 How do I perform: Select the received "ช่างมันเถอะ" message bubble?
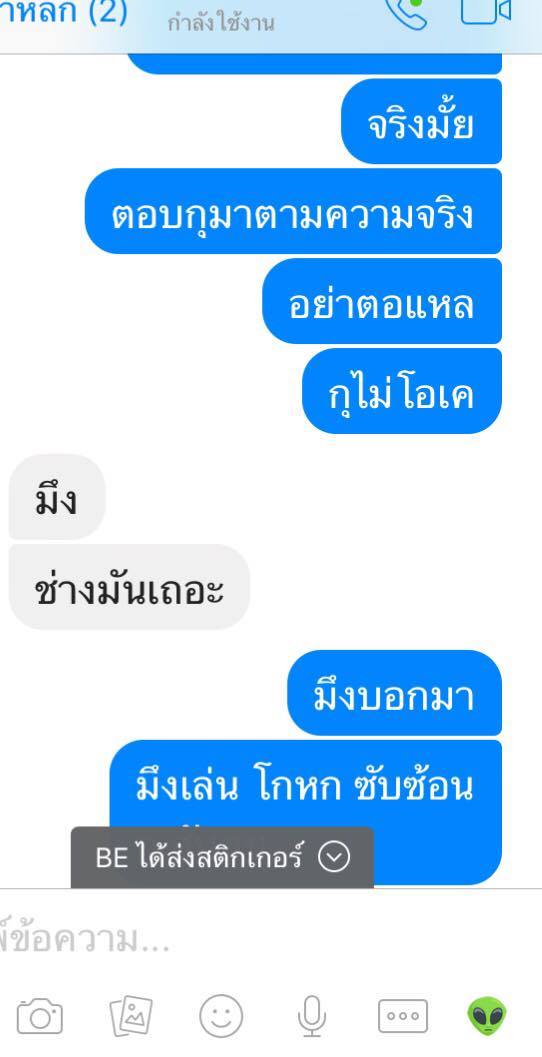(x=129, y=586)
